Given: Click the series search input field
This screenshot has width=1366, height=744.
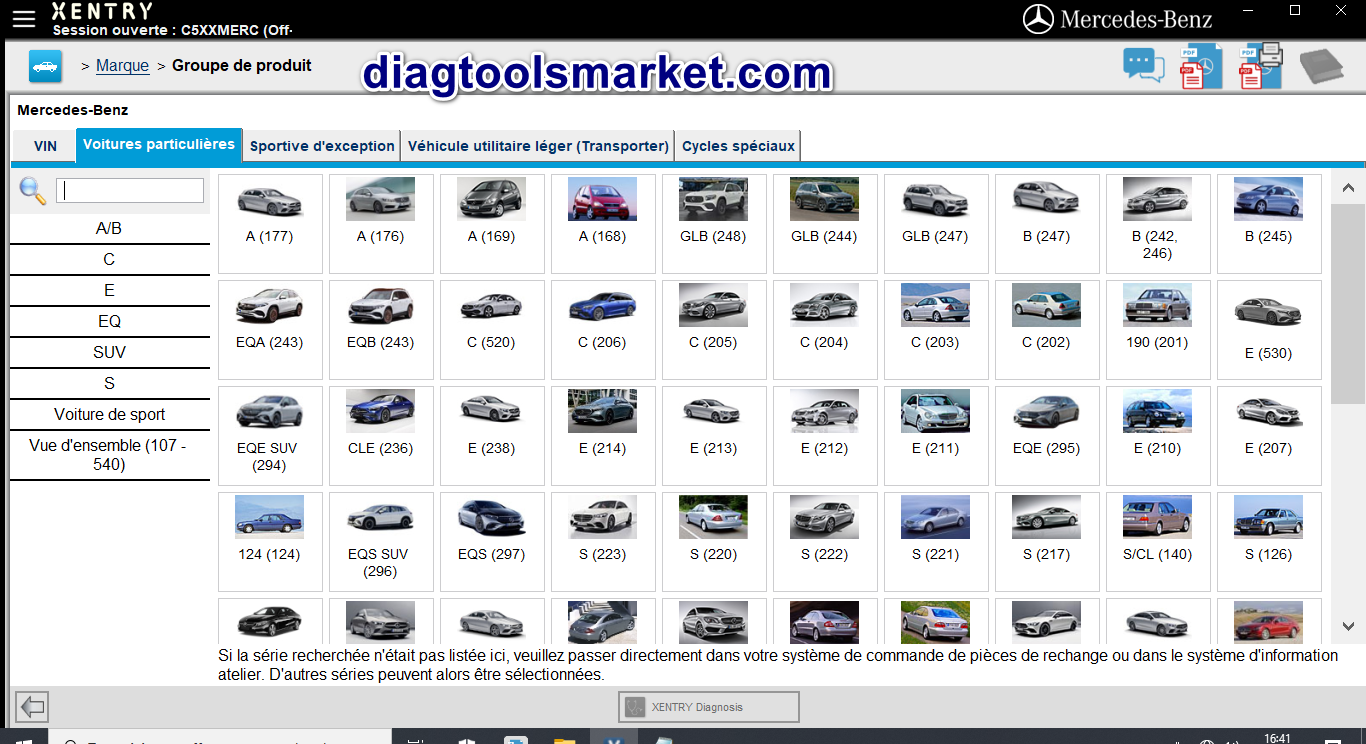Looking at the screenshot, I should pyautogui.click(x=130, y=190).
